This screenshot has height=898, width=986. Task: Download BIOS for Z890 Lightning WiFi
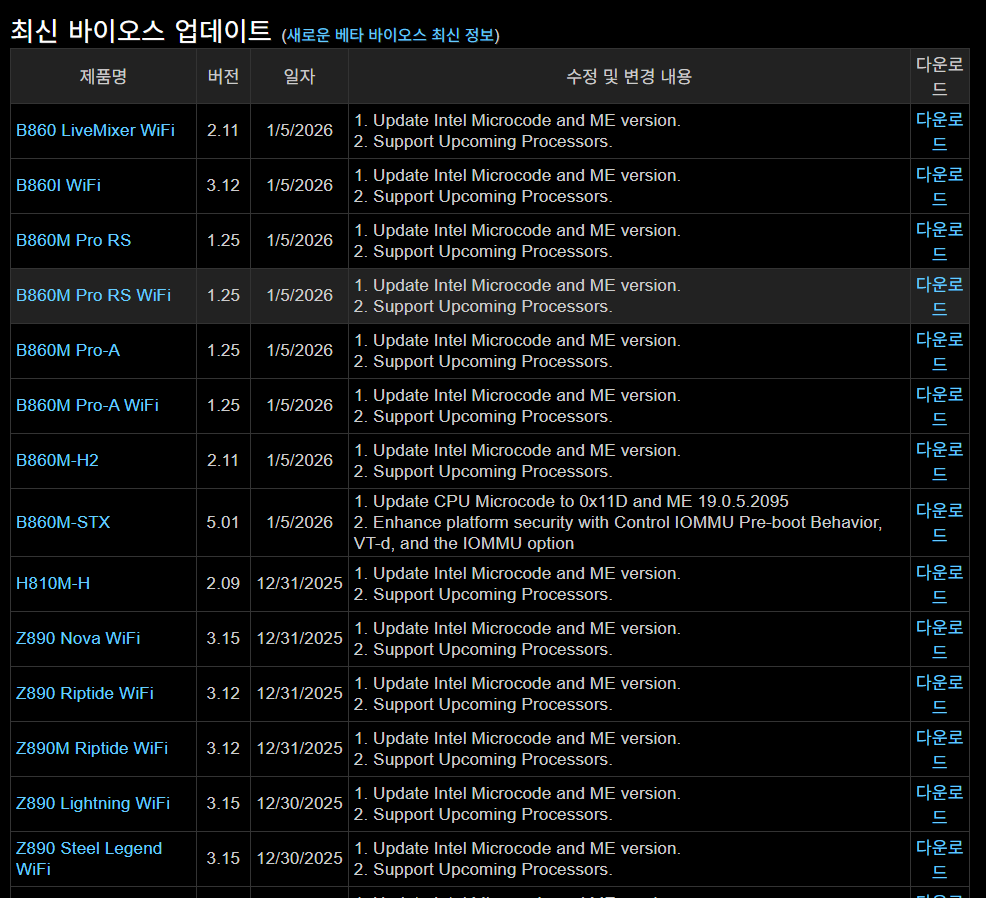click(939, 804)
